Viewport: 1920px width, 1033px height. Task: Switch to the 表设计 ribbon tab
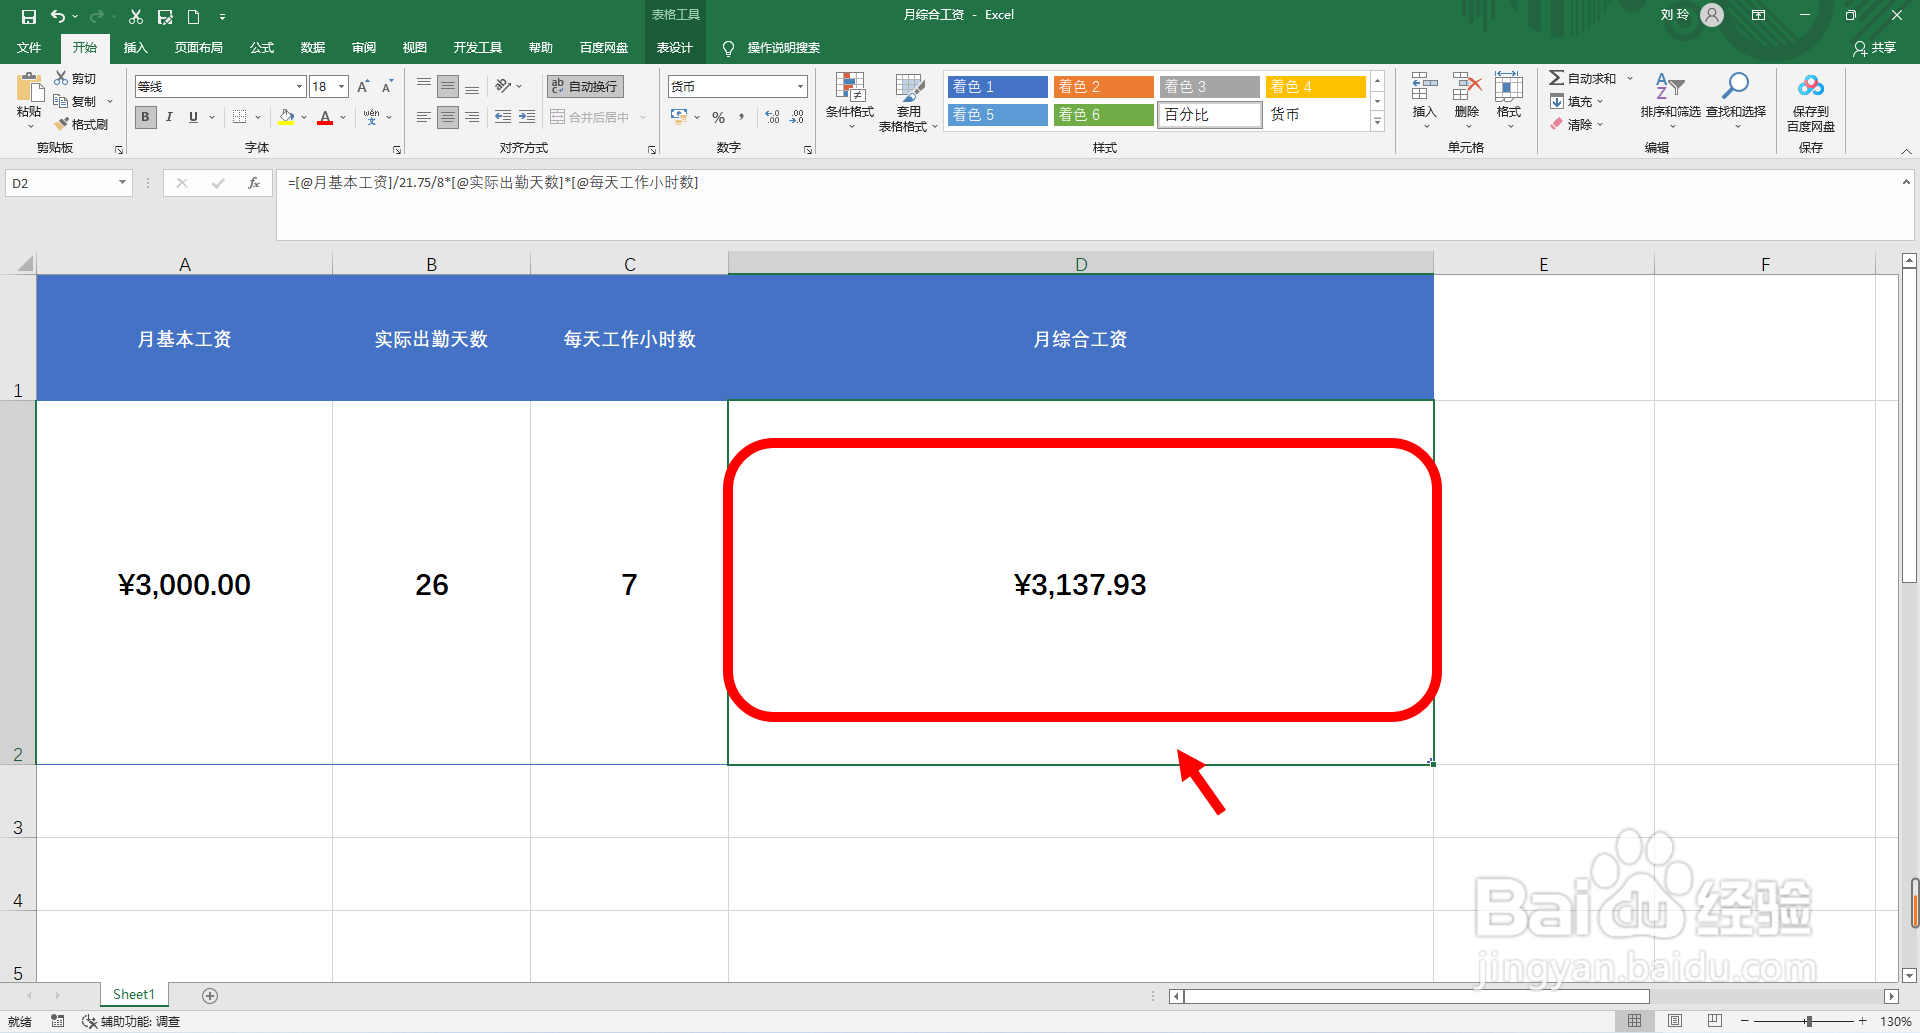[675, 47]
